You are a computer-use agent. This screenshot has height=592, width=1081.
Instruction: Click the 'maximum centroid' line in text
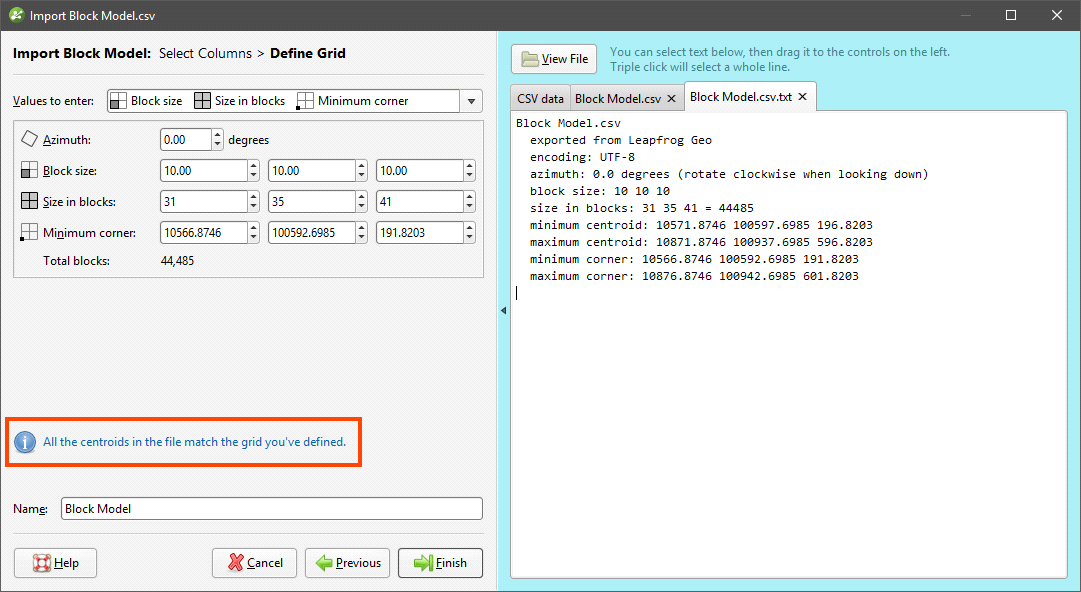(x=701, y=242)
